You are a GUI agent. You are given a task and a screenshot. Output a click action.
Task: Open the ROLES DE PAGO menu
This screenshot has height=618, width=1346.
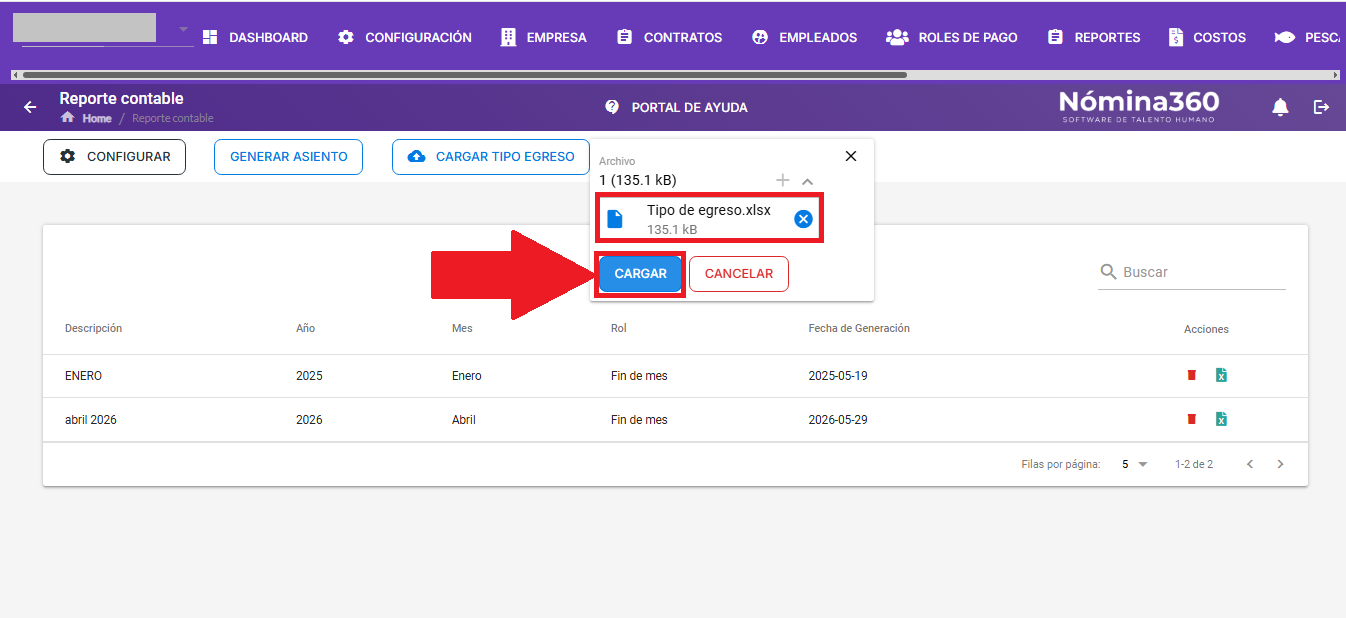pos(952,37)
